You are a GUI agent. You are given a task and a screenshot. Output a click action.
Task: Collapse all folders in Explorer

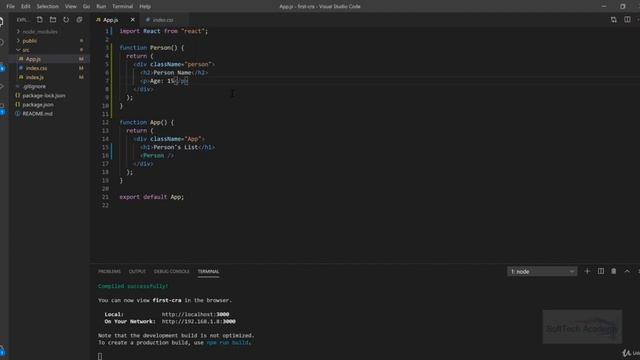(x=80, y=20)
